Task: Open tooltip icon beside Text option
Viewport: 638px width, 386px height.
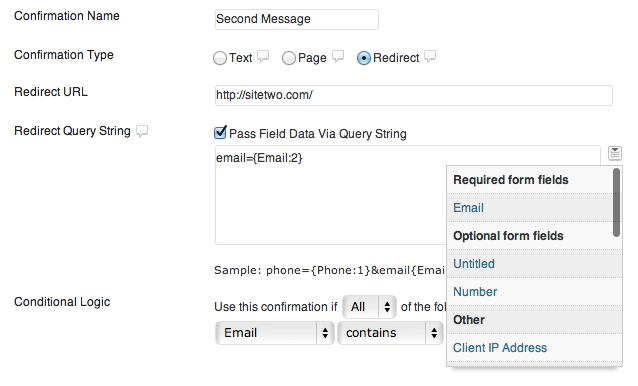Action: pyautogui.click(x=263, y=56)
